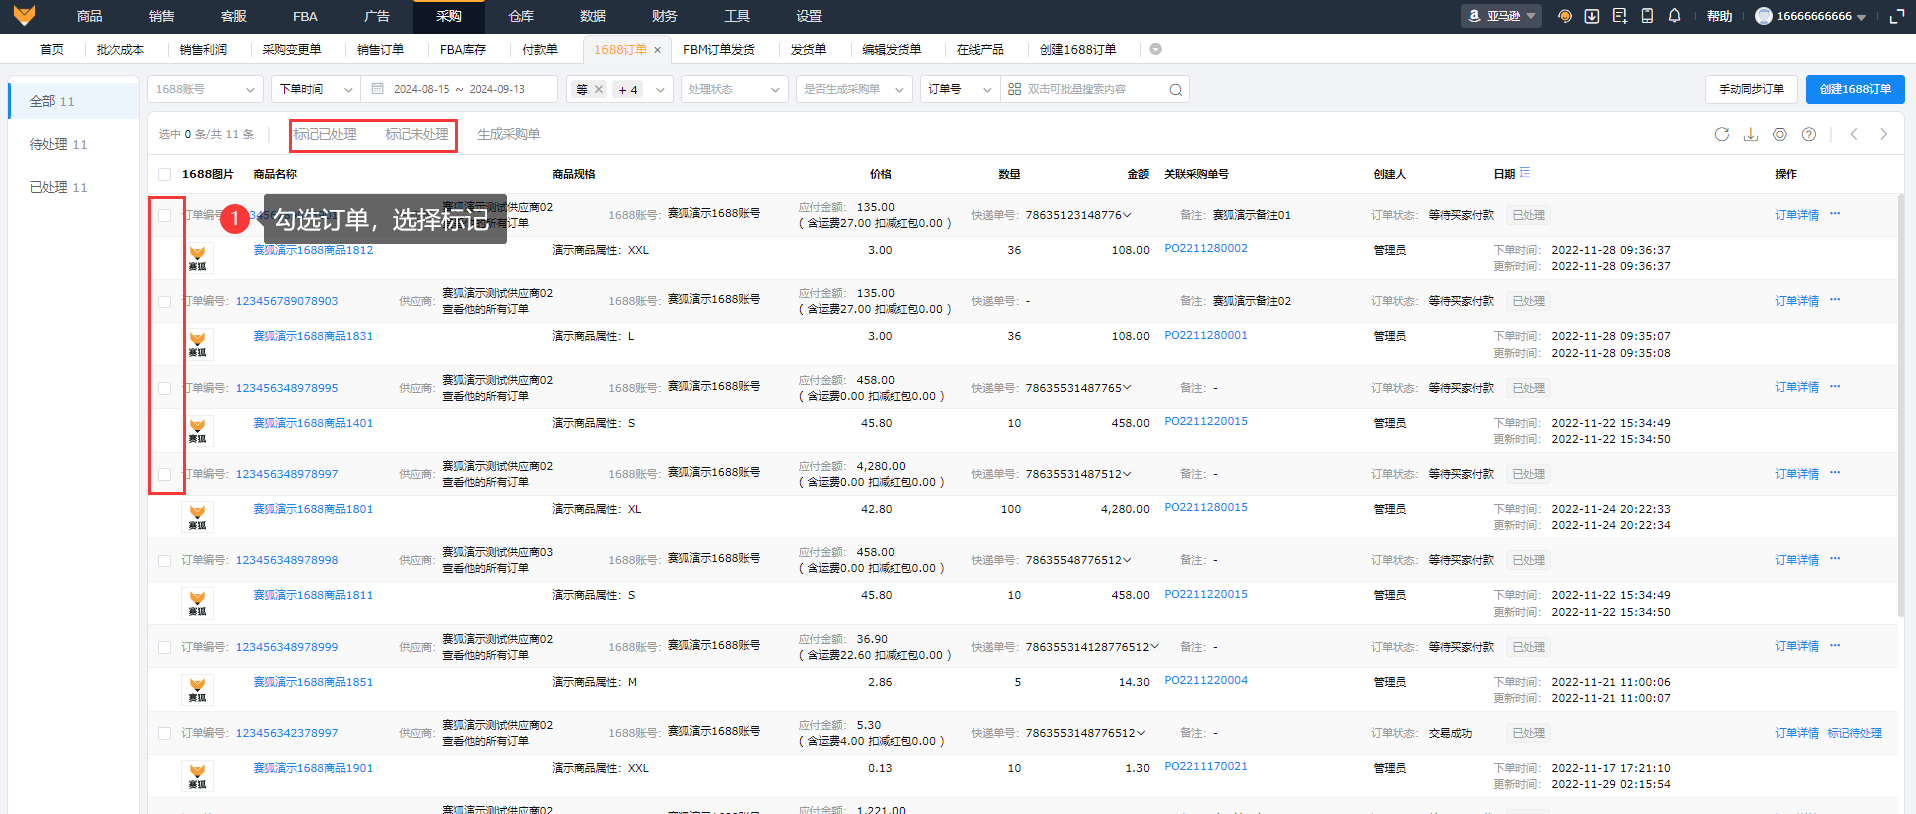The width and height of the screenshot is (1916, 814).
Task: Click the refresh icon above the table
Action: click(x=1721, y=134)
